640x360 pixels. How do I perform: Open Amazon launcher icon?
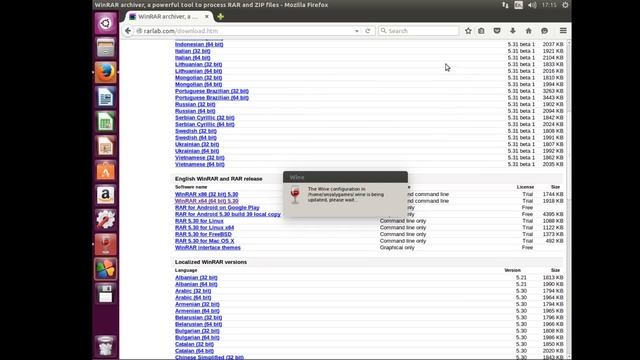coord(106,195)
